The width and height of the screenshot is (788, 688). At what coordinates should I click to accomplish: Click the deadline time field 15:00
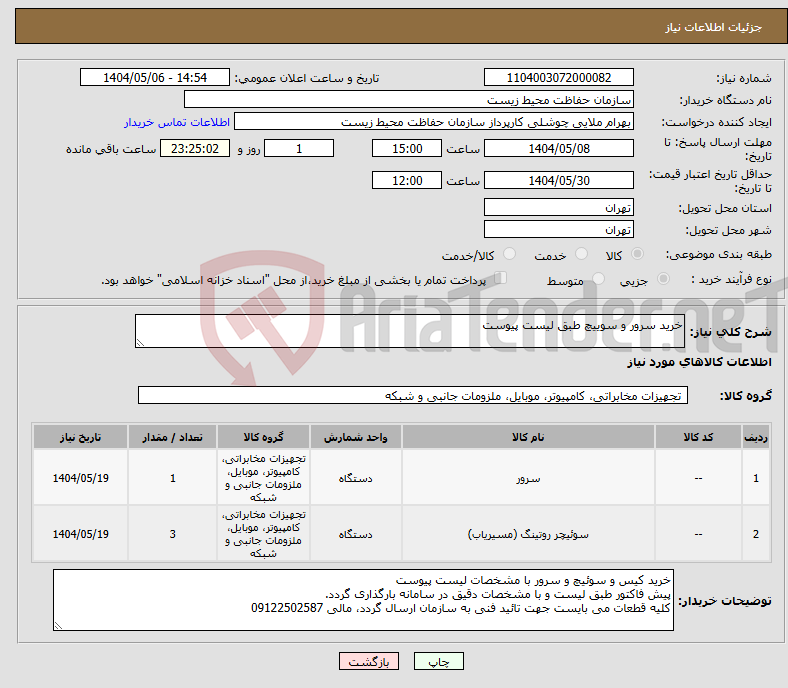(407, 148)
